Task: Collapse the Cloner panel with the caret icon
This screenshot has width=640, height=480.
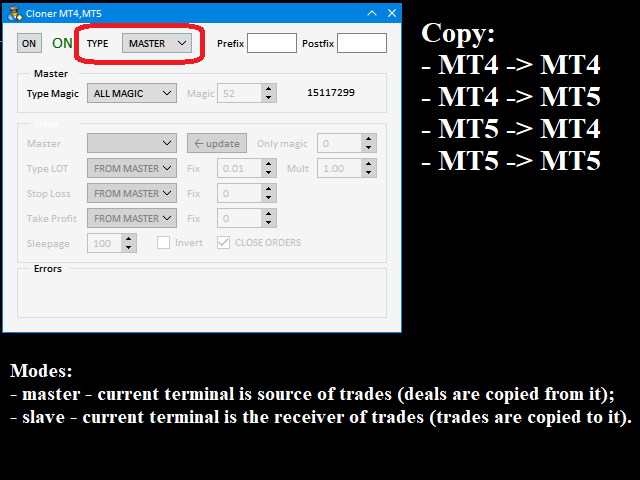Action: click(x=372, y=13)
